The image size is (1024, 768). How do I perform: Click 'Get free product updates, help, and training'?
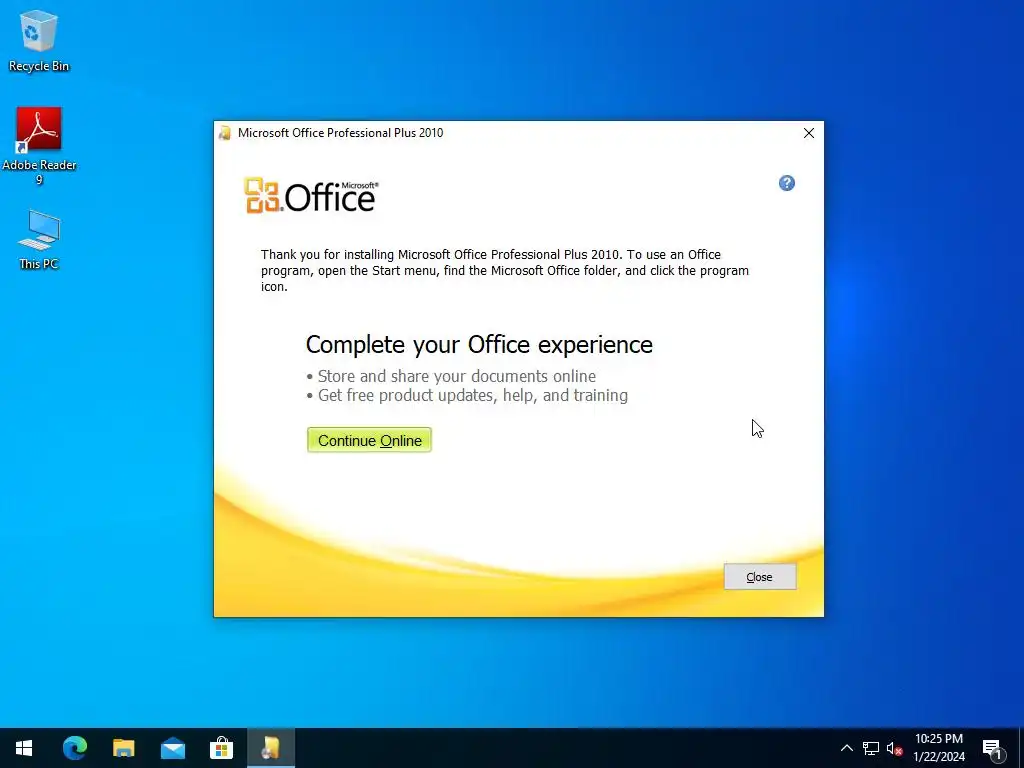point(473,395)
